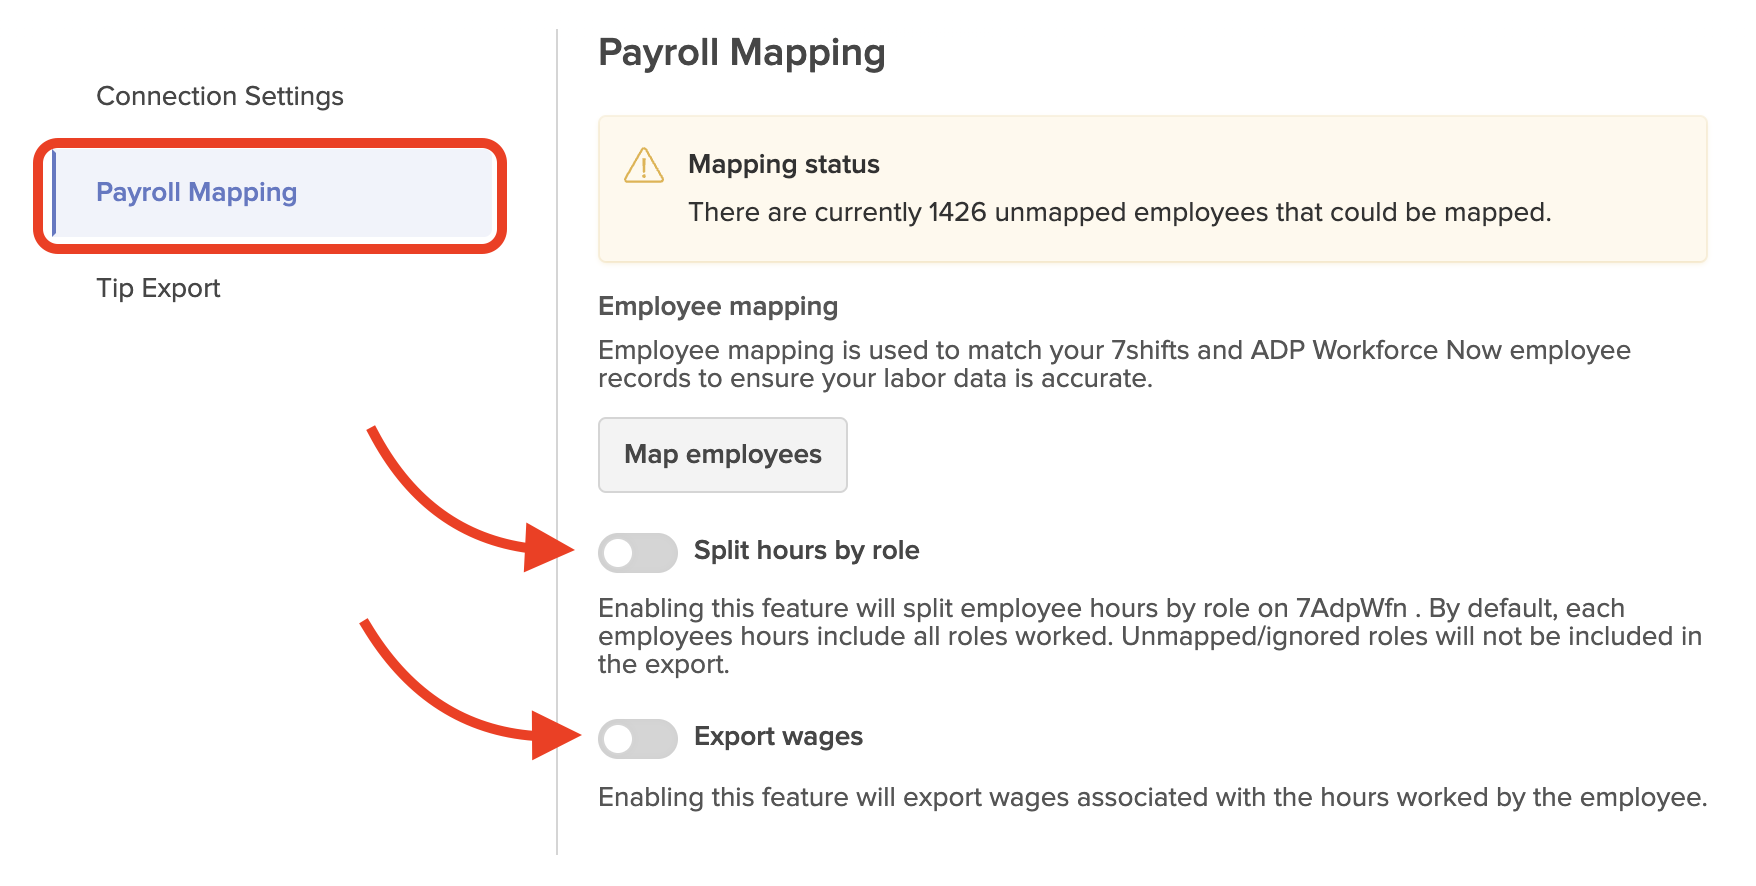
Task: Turn on the Export wages switch
Action: click(x=639, y=737)
